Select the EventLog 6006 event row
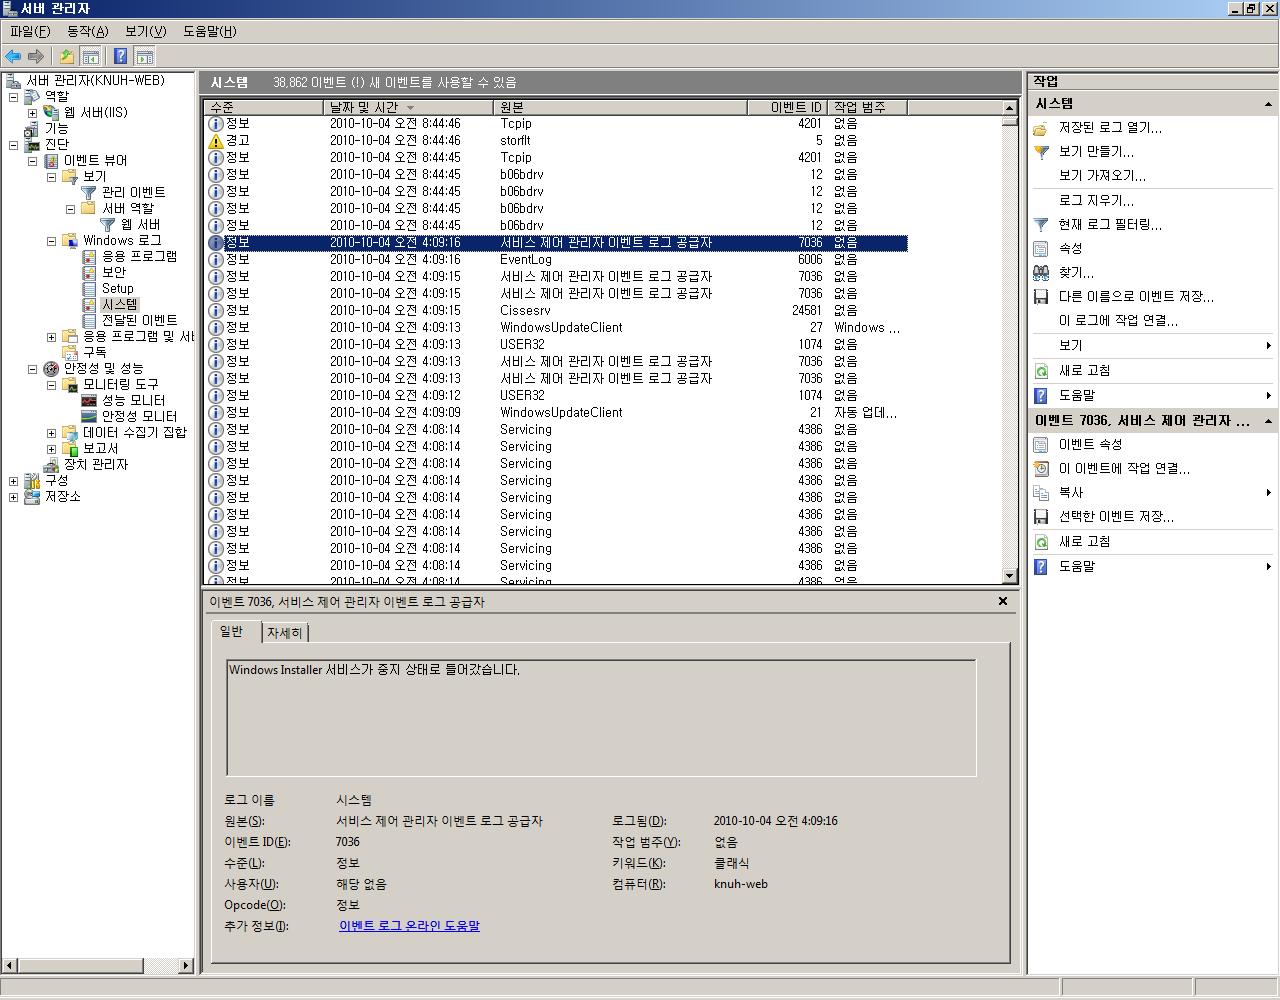The image size is (1280, 1000). (557, 259)
